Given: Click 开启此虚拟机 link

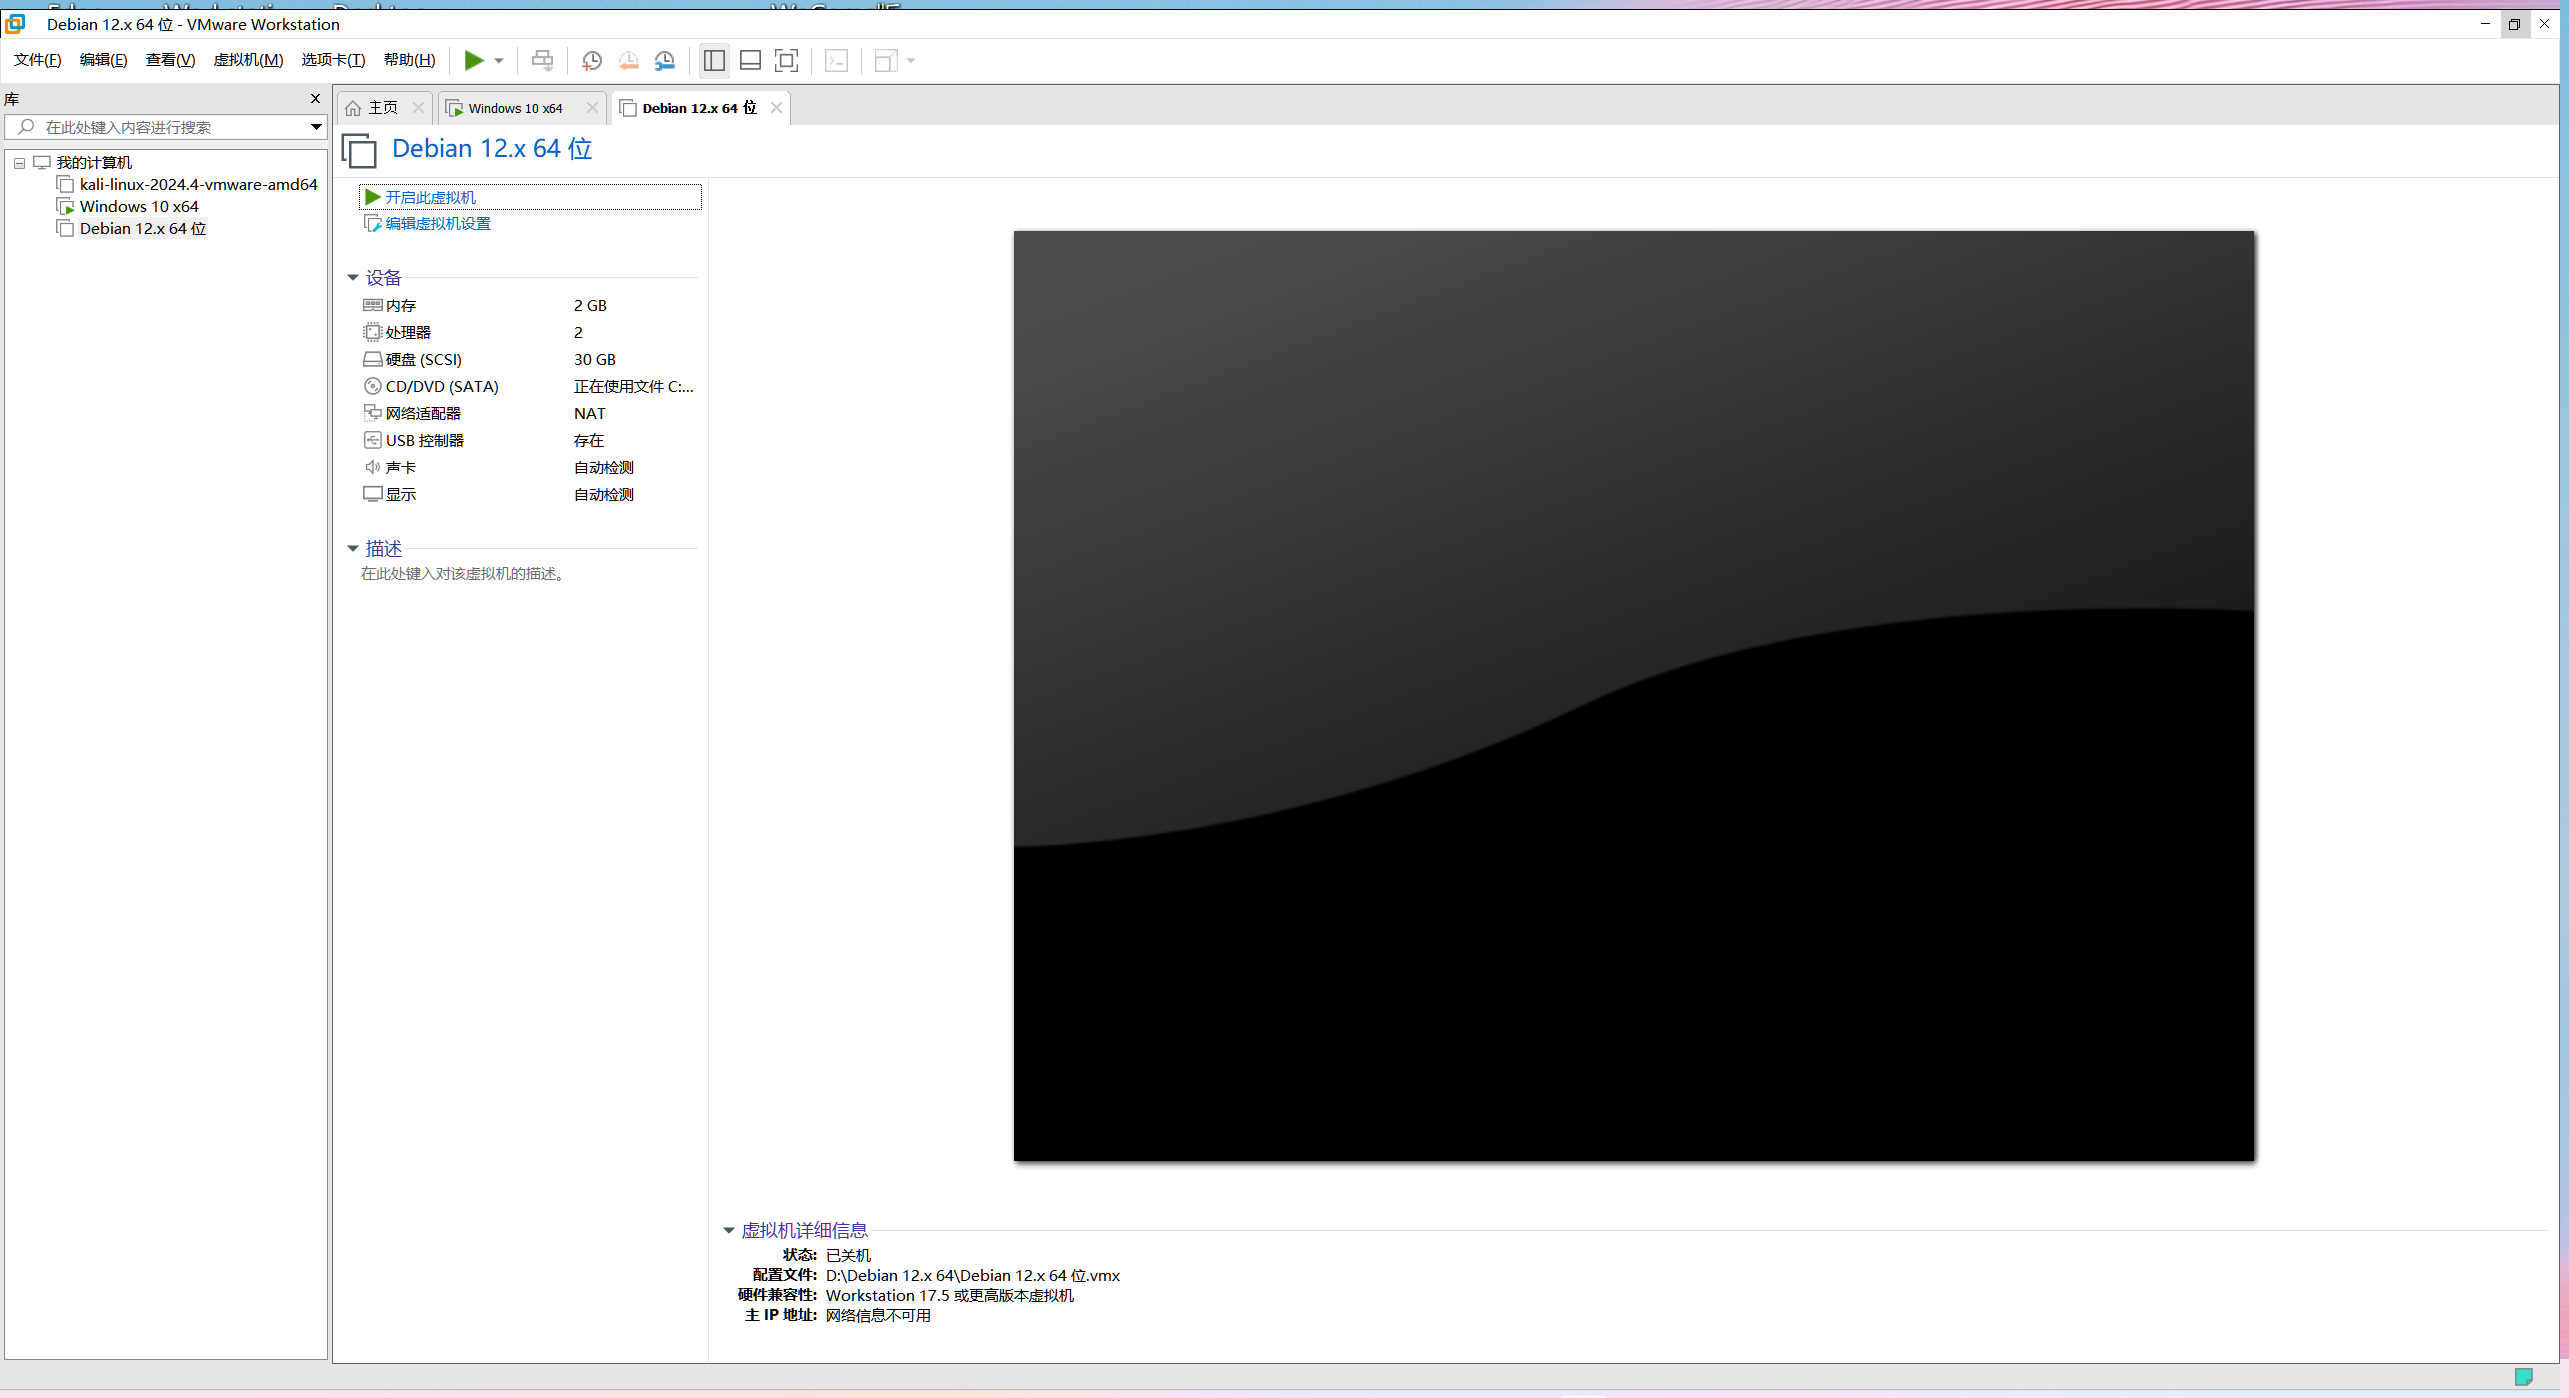Looking at the screenshot, I should [x=430, y=197].
